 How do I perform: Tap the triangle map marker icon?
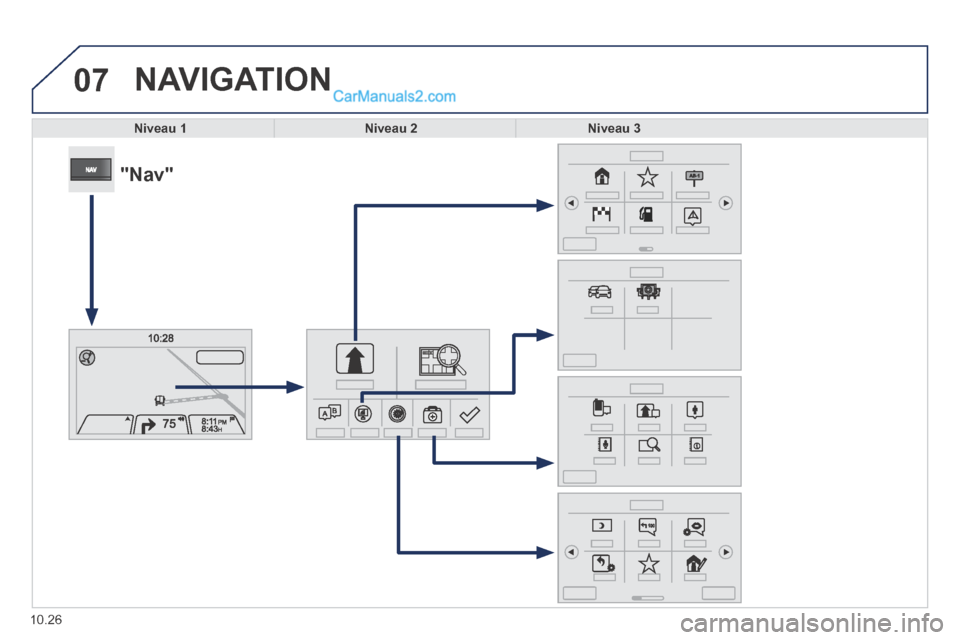click(693, 216)
